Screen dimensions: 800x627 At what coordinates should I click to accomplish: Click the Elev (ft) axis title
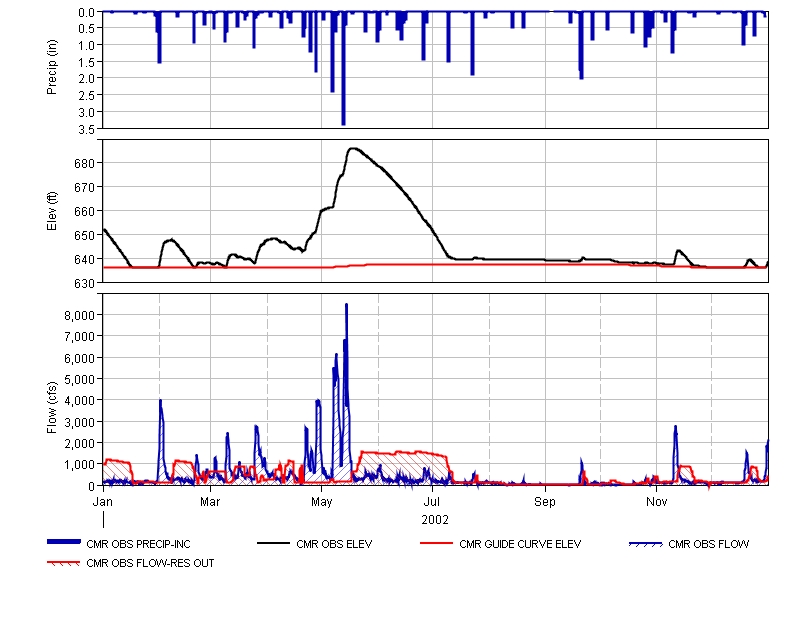52,211
